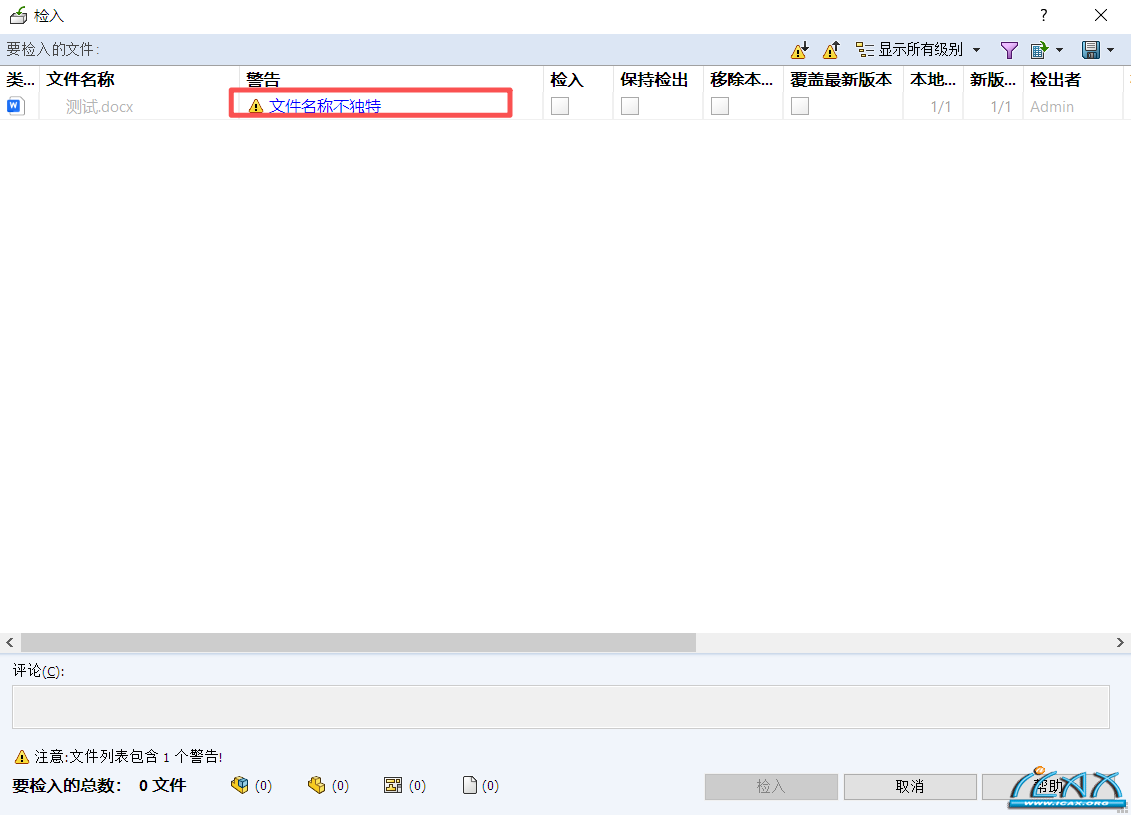Click the 本地... column header
The height and width of the screenshot is (815, 1131).
tap(933, 79)
